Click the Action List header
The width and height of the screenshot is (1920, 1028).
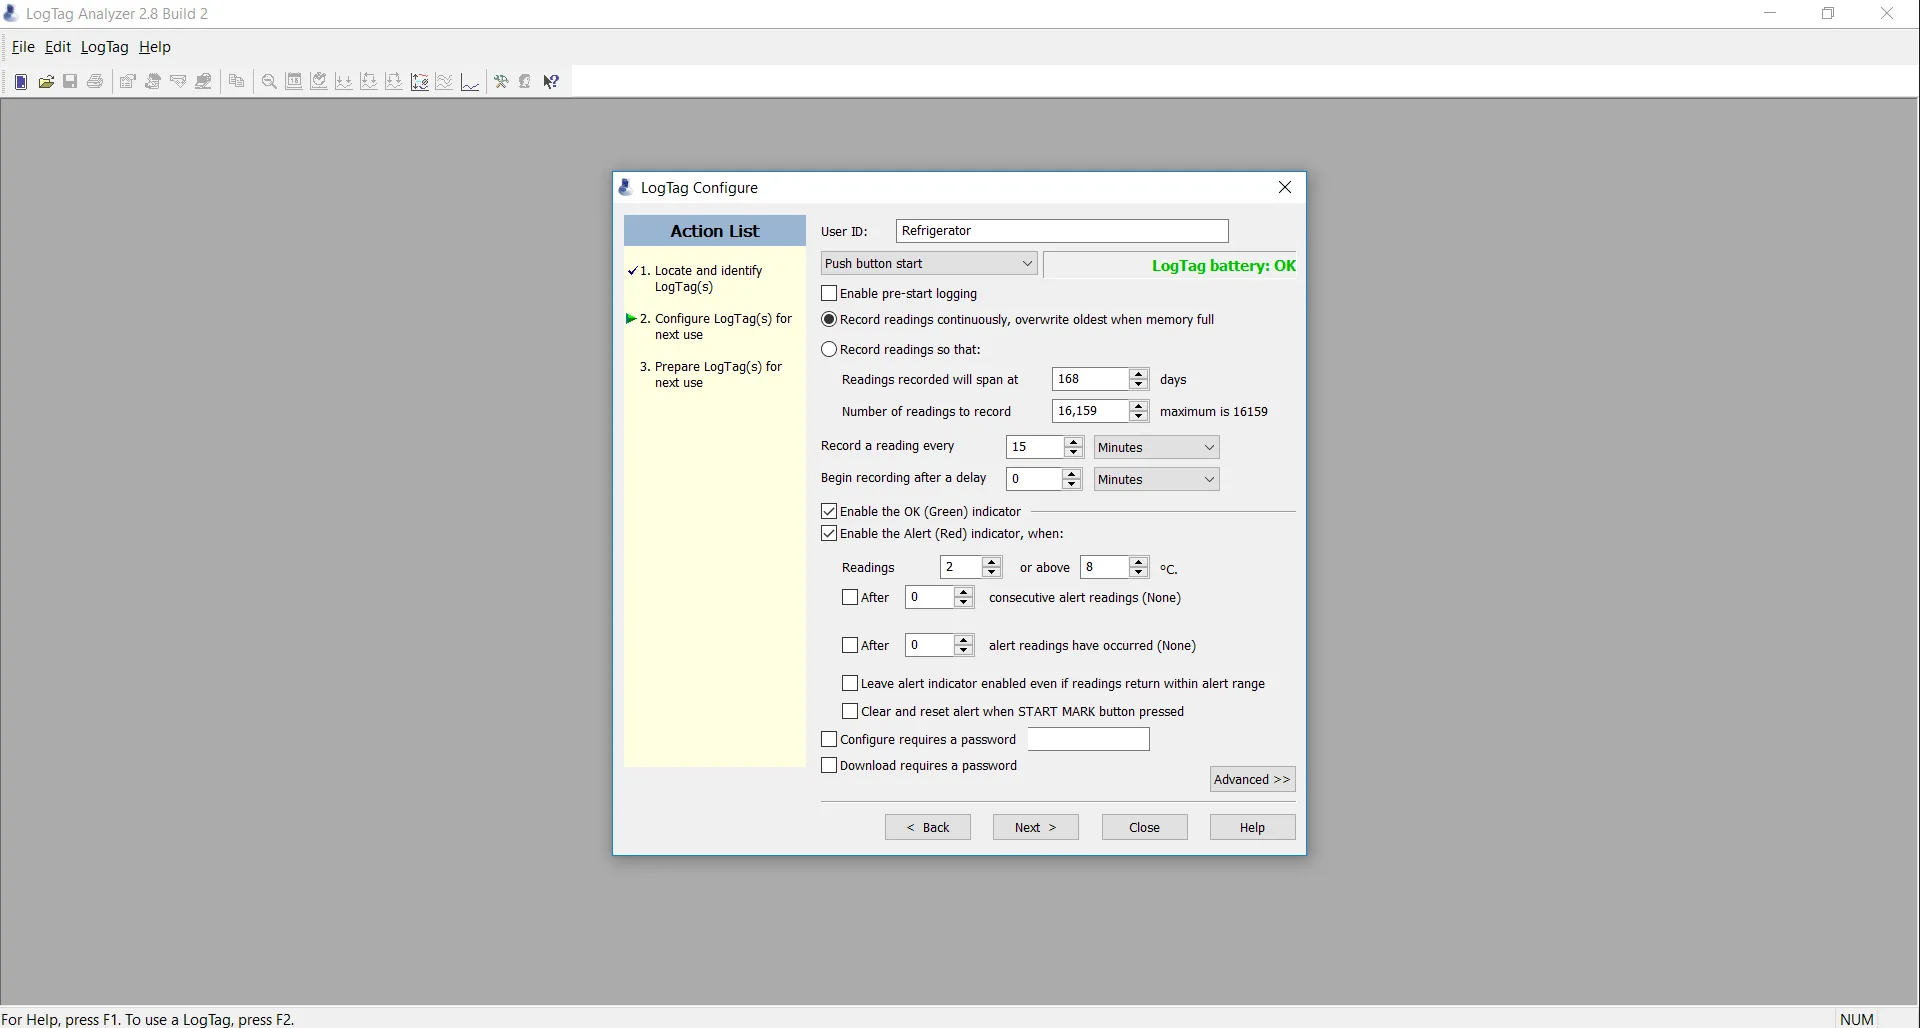(715, 231)
